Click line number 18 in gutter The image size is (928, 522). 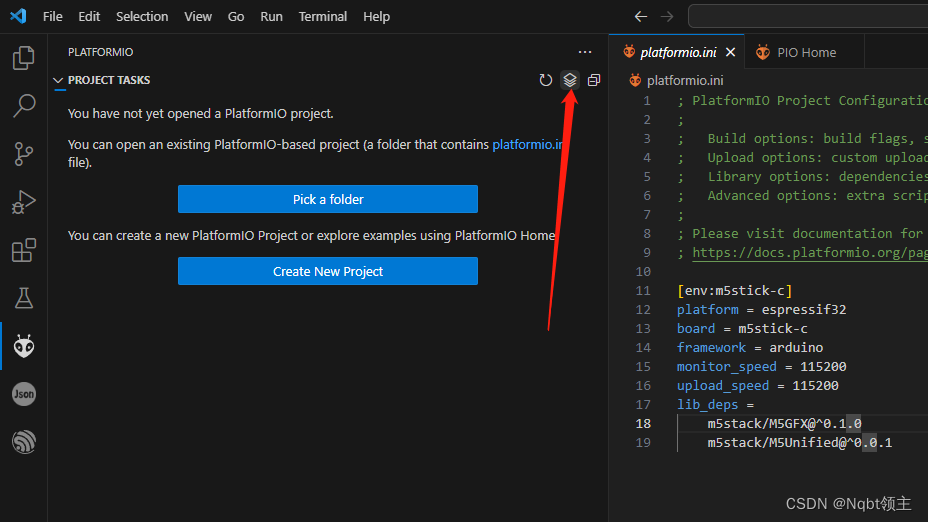tap(643, 423)
